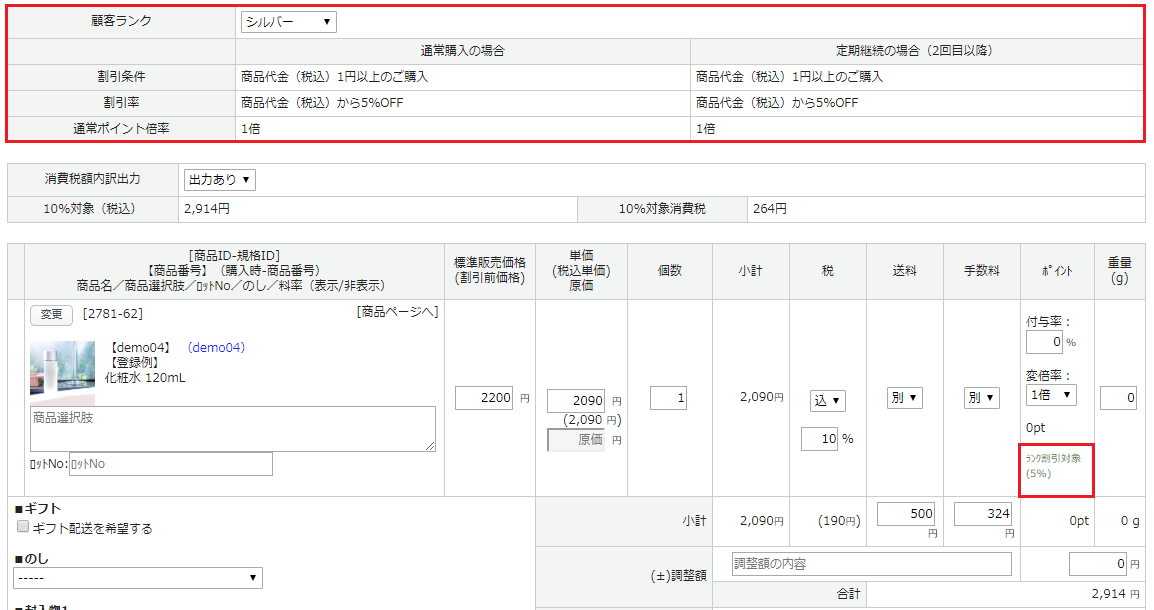Open the 税 込 dropdown
Image resolution: width=1154 pixels, height=610 pixels.
tap(828, 401)
